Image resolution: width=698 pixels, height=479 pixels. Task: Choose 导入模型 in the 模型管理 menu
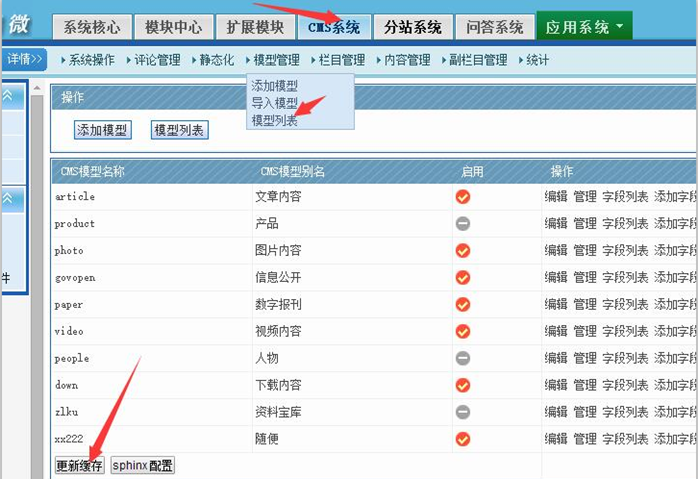point(274,103)
